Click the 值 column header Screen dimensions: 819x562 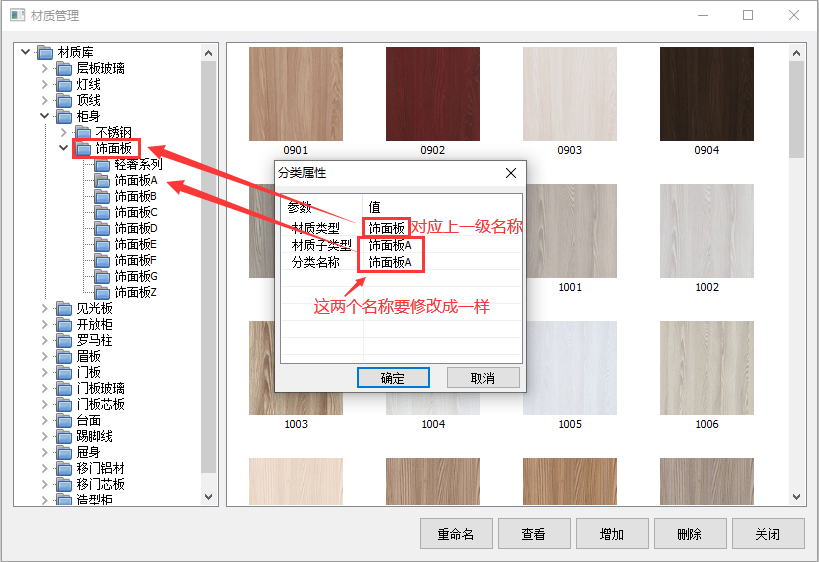442,207
